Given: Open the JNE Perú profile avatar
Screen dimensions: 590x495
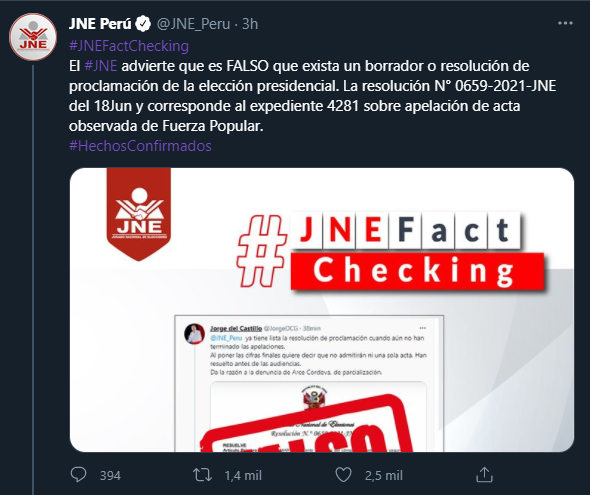Looking at the screenshot, I should (33, 37).
